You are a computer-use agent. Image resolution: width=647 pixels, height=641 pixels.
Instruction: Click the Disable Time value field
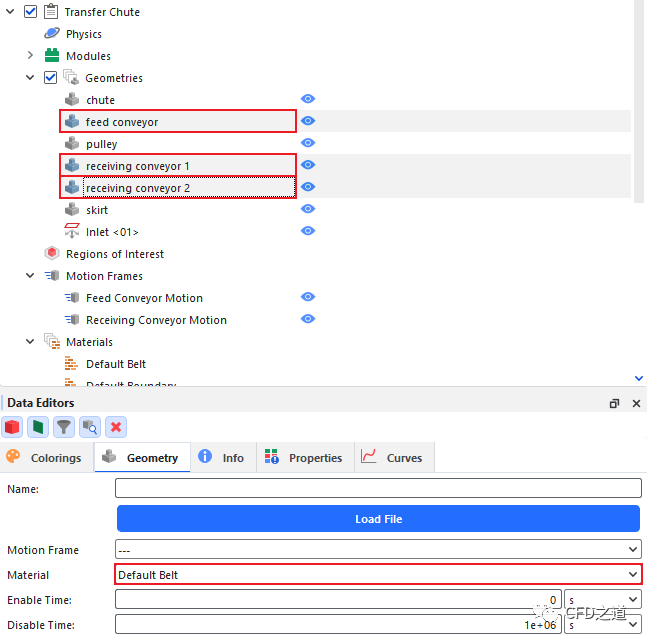coord(338,624)
